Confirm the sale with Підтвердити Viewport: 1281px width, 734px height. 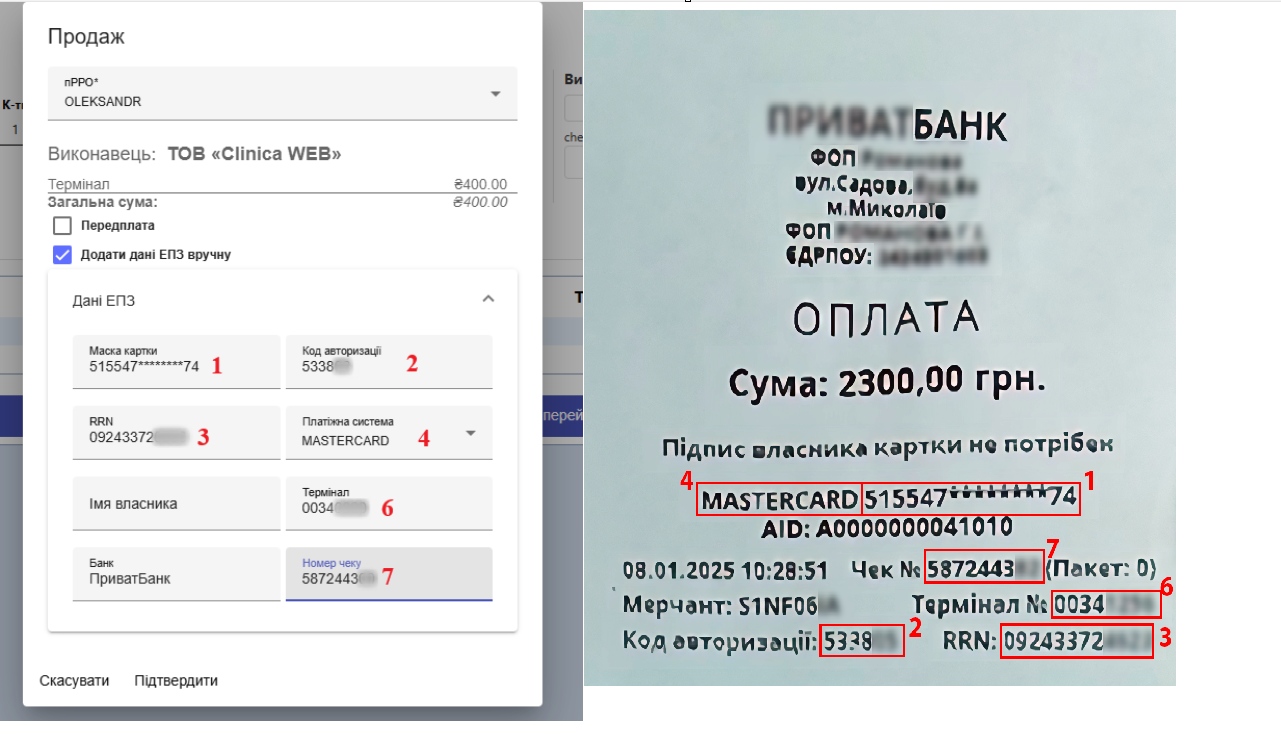pyautogui.click(x=176, y=681)
